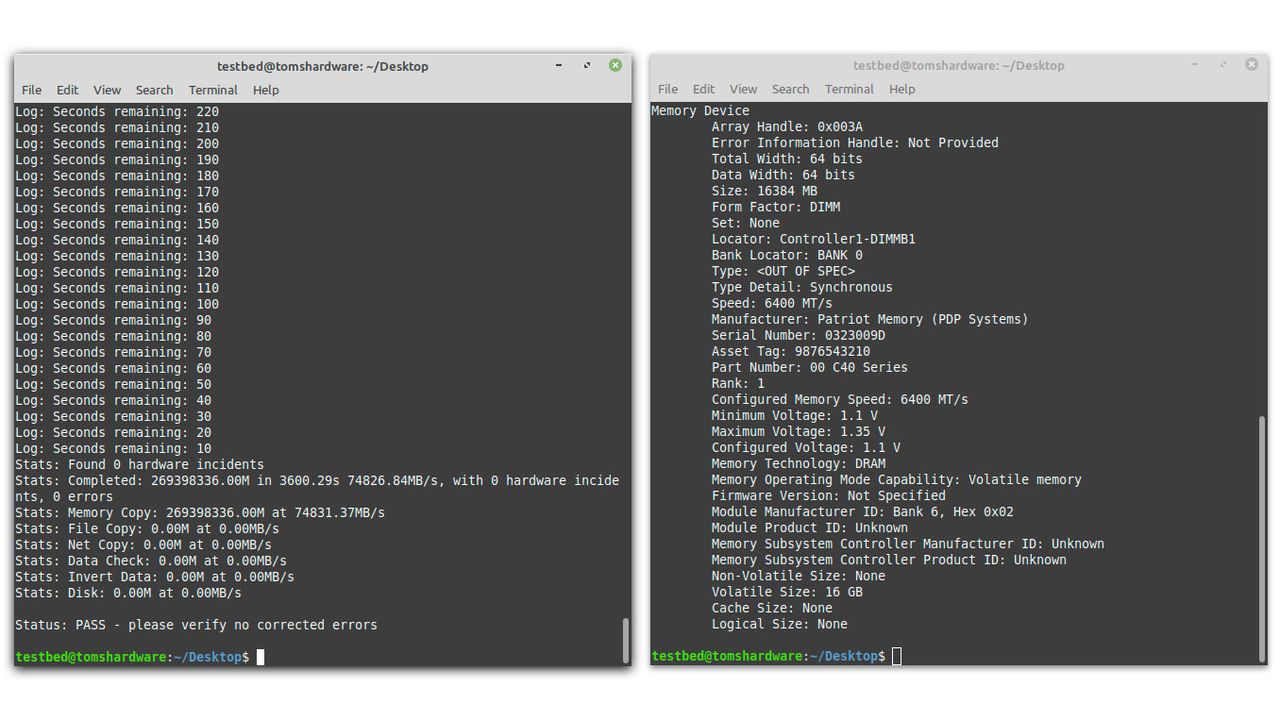Open Help menu in right terminal

tap(902, 89)
